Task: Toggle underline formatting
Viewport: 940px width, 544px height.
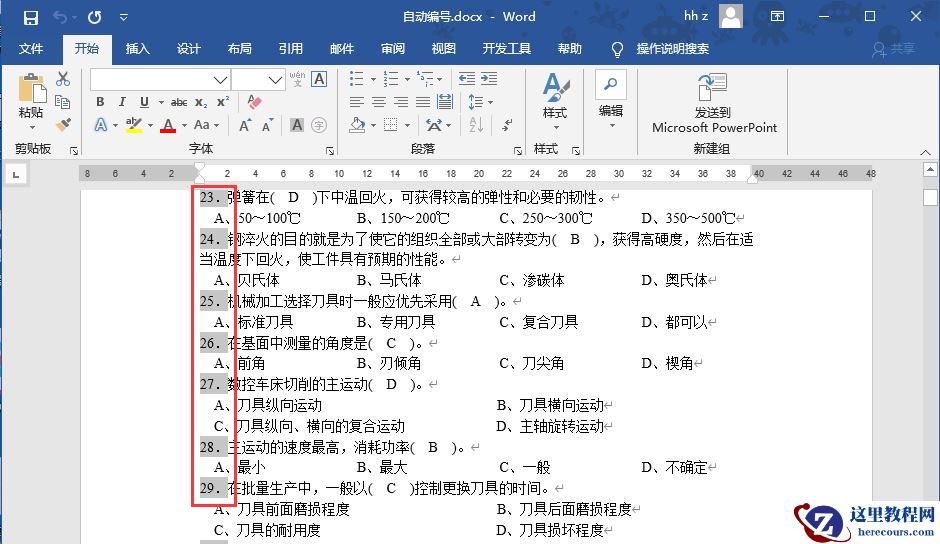Action: click(144, 102)
